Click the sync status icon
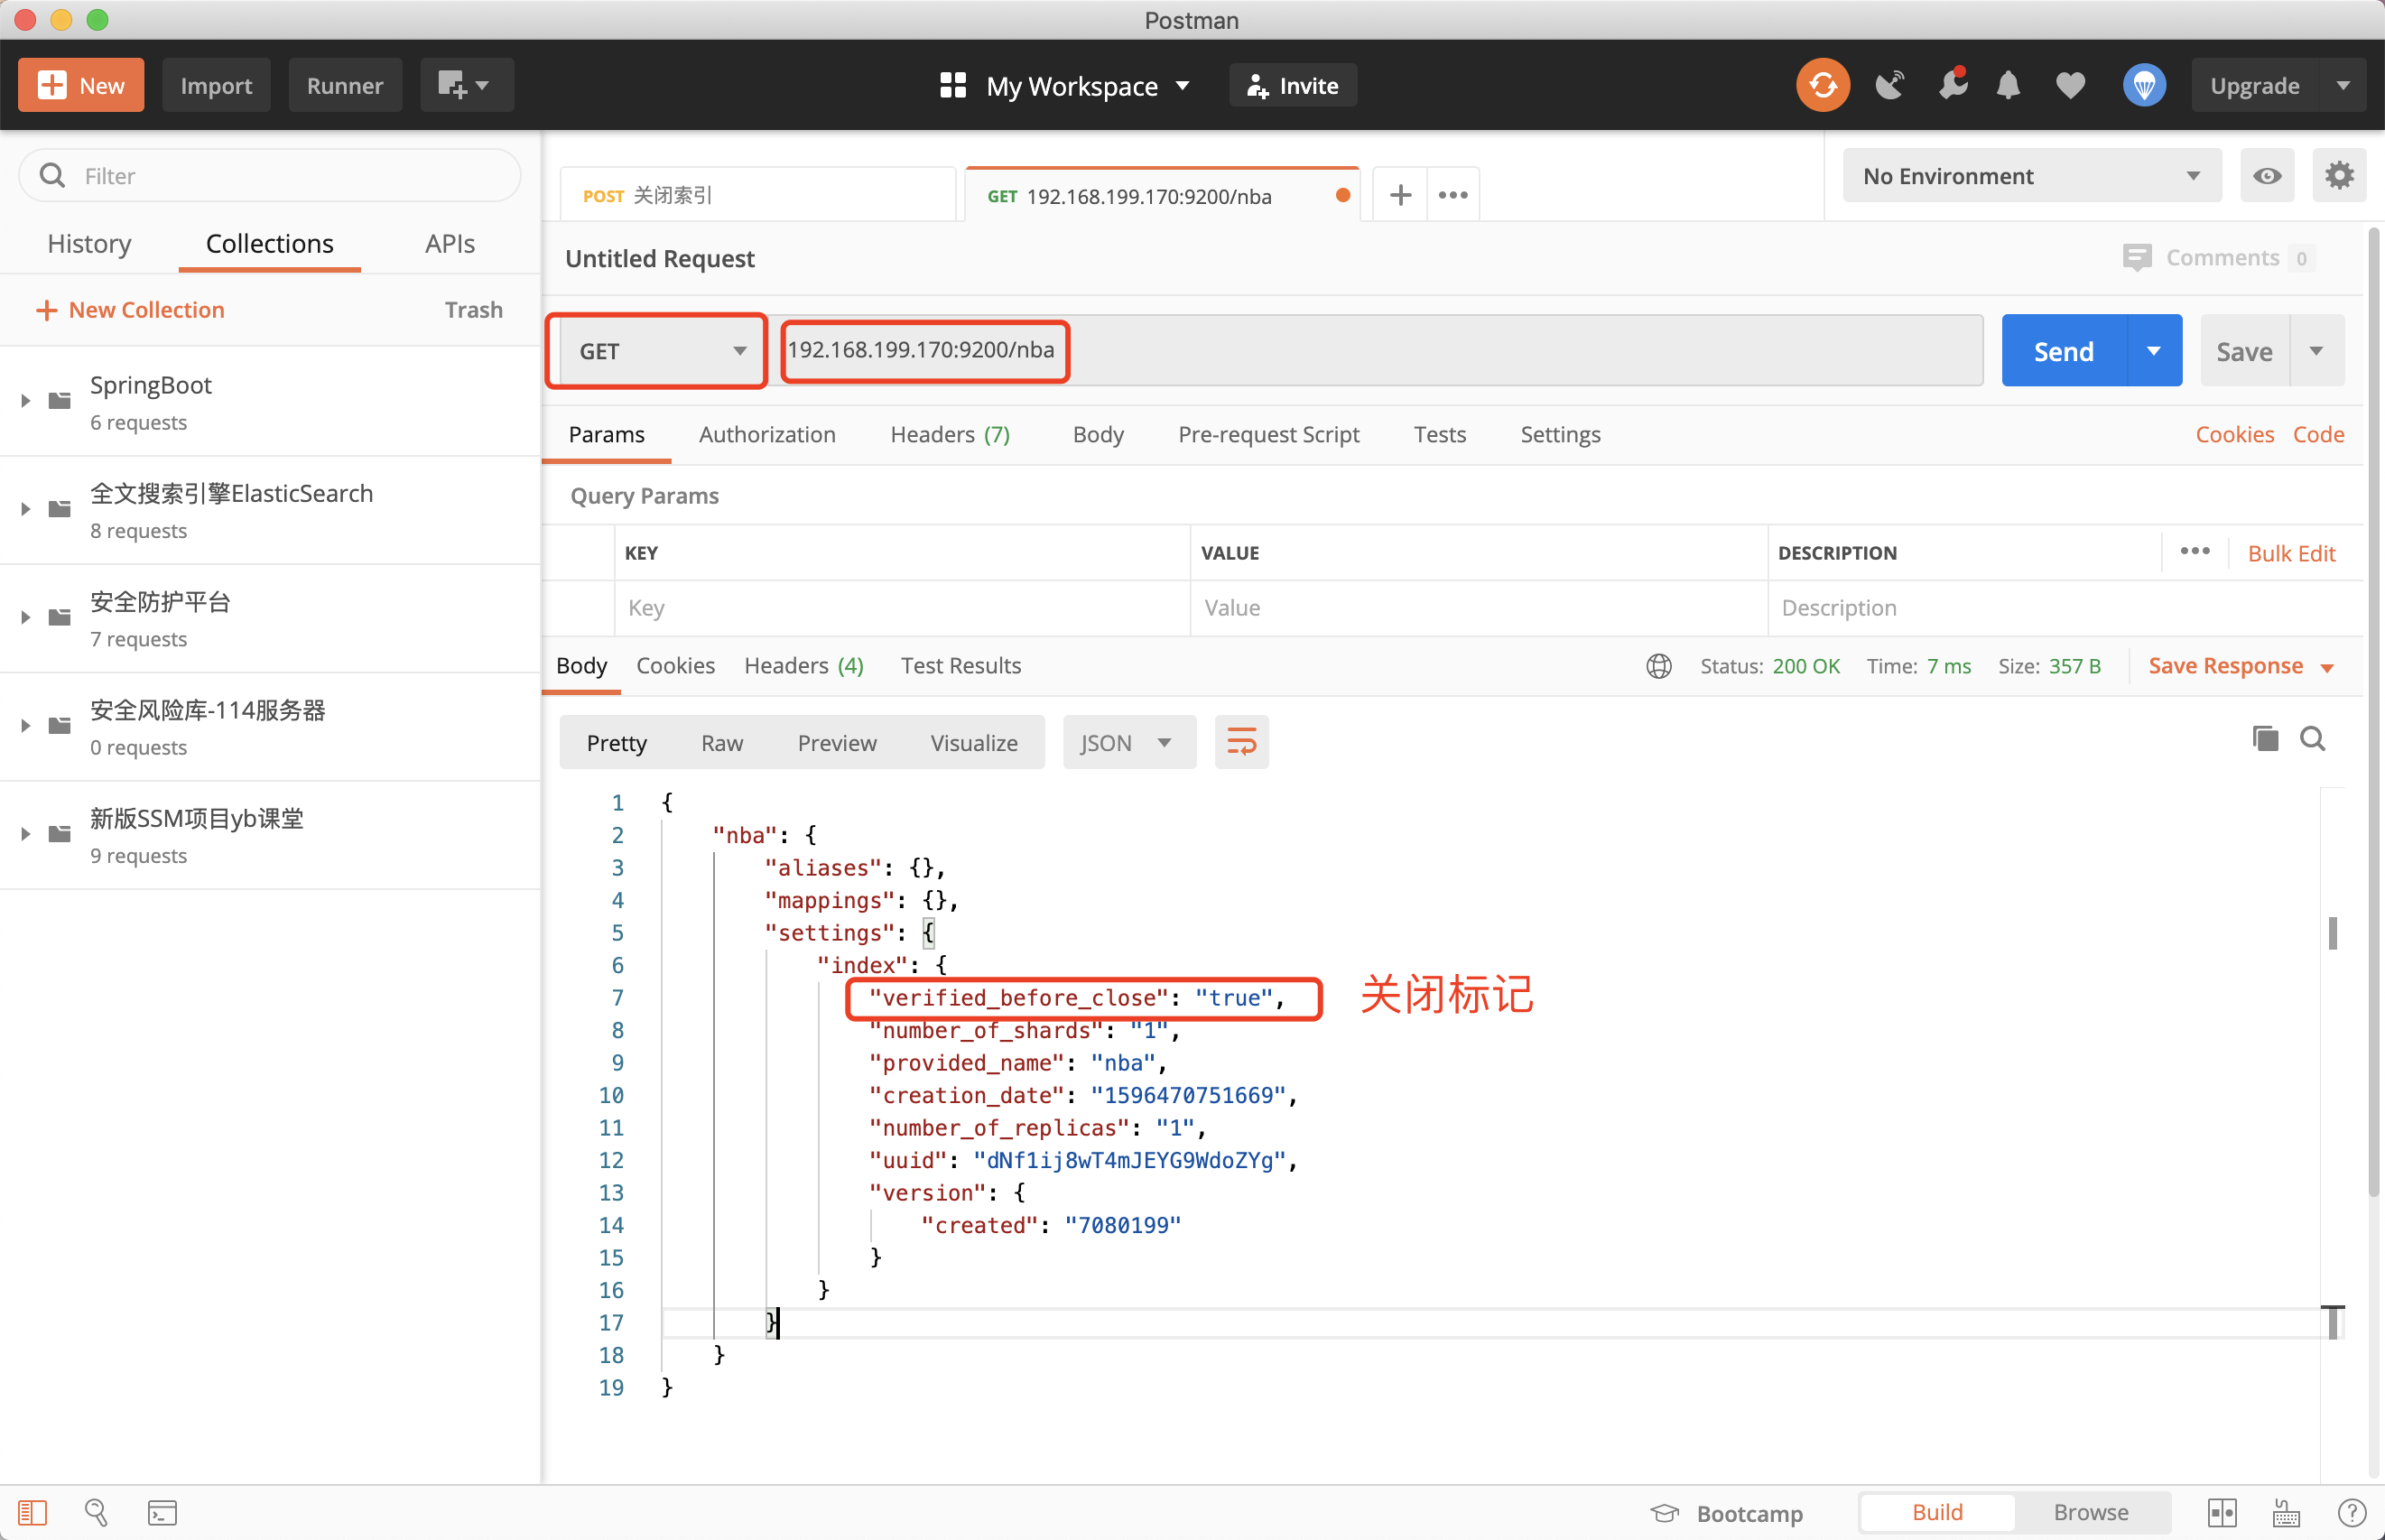This screenshot has width=2385, height=1540. (1822, 85)
